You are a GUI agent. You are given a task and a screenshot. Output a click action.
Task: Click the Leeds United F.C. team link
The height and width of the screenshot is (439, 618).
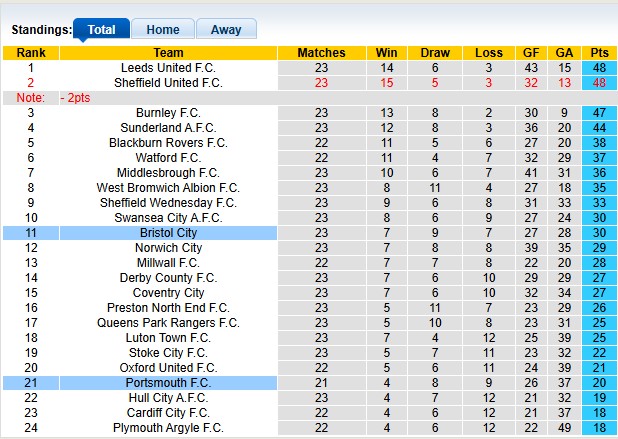point(168,68)
